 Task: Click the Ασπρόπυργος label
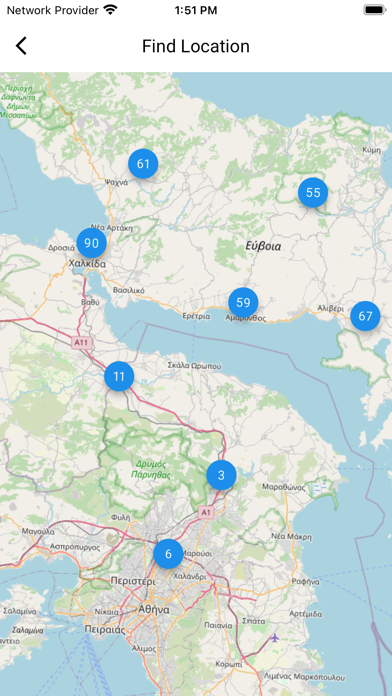point(75,547)
